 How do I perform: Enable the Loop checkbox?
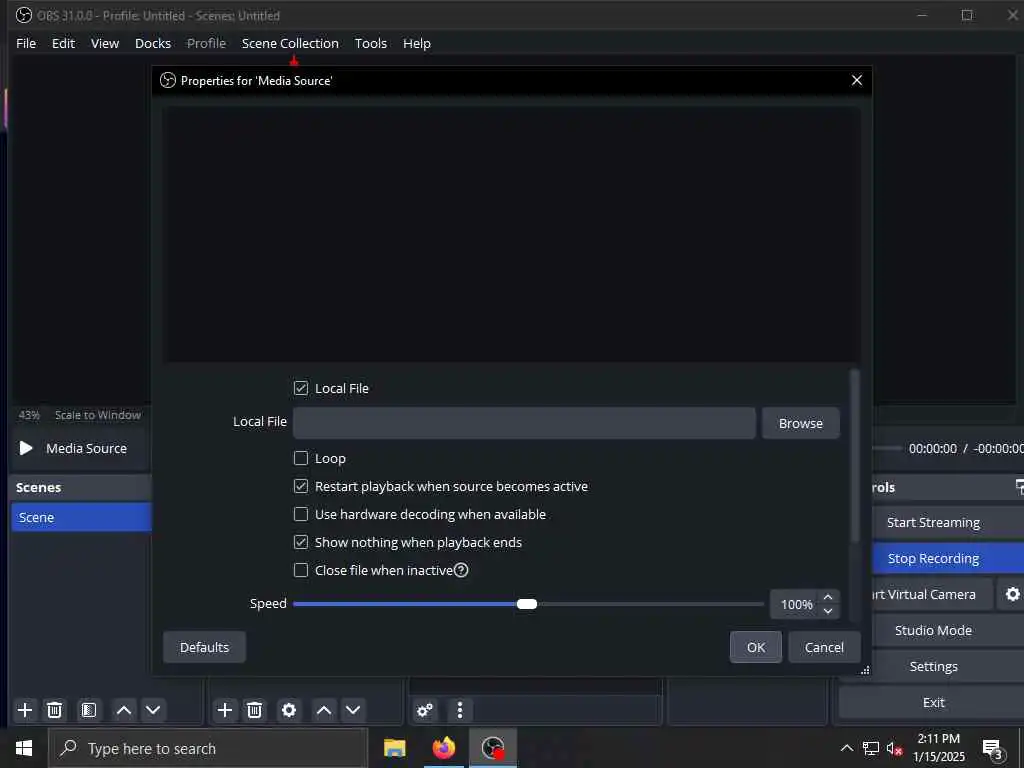[301, 458]
